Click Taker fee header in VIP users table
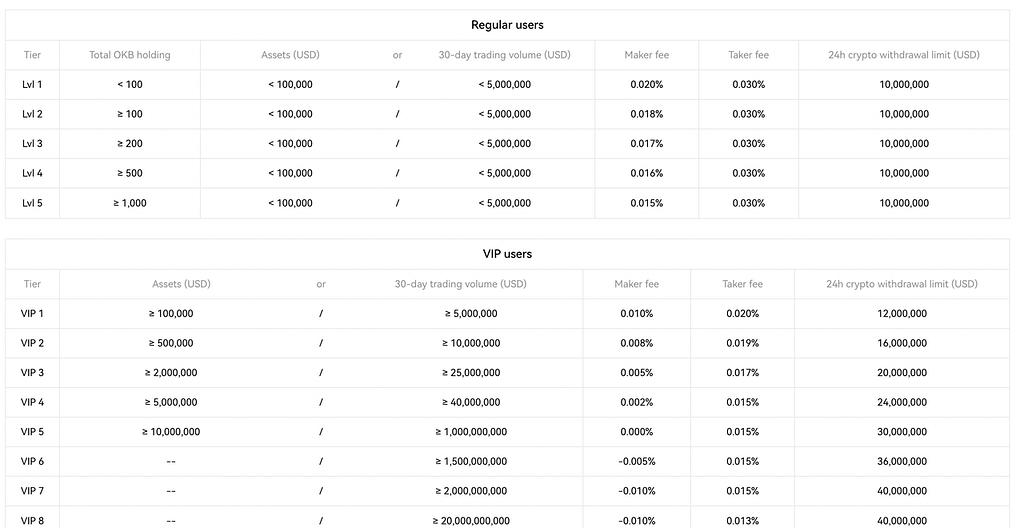Viewport: 1024px width, 528px height. [742, 284]
